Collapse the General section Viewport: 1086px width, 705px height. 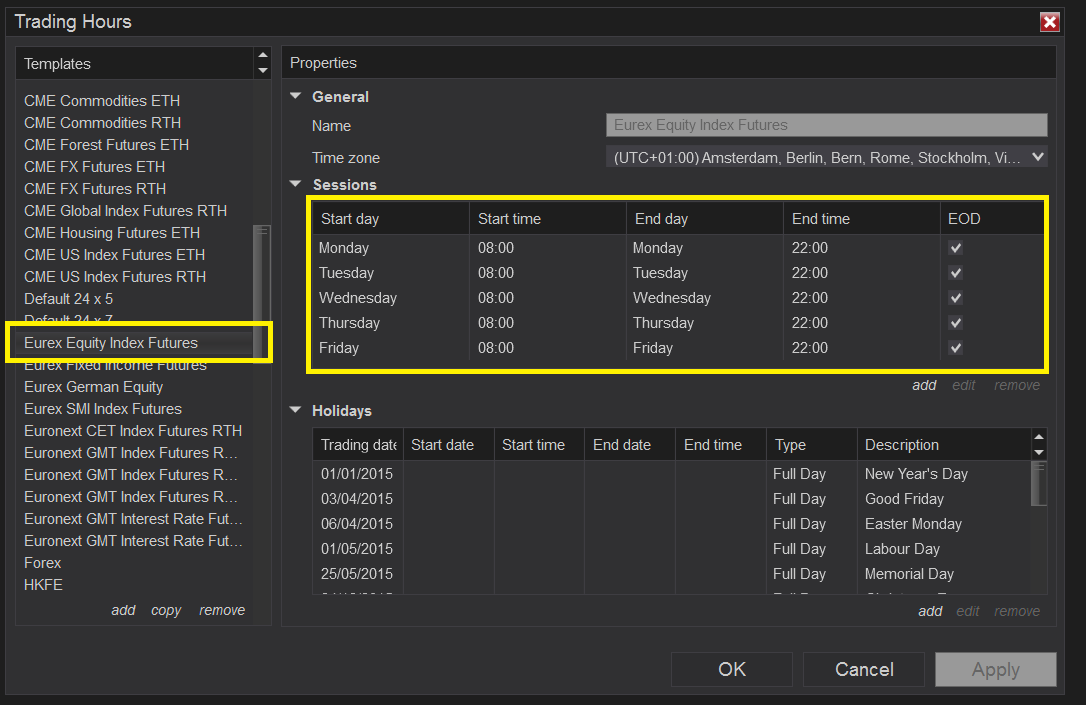point(296,96)
